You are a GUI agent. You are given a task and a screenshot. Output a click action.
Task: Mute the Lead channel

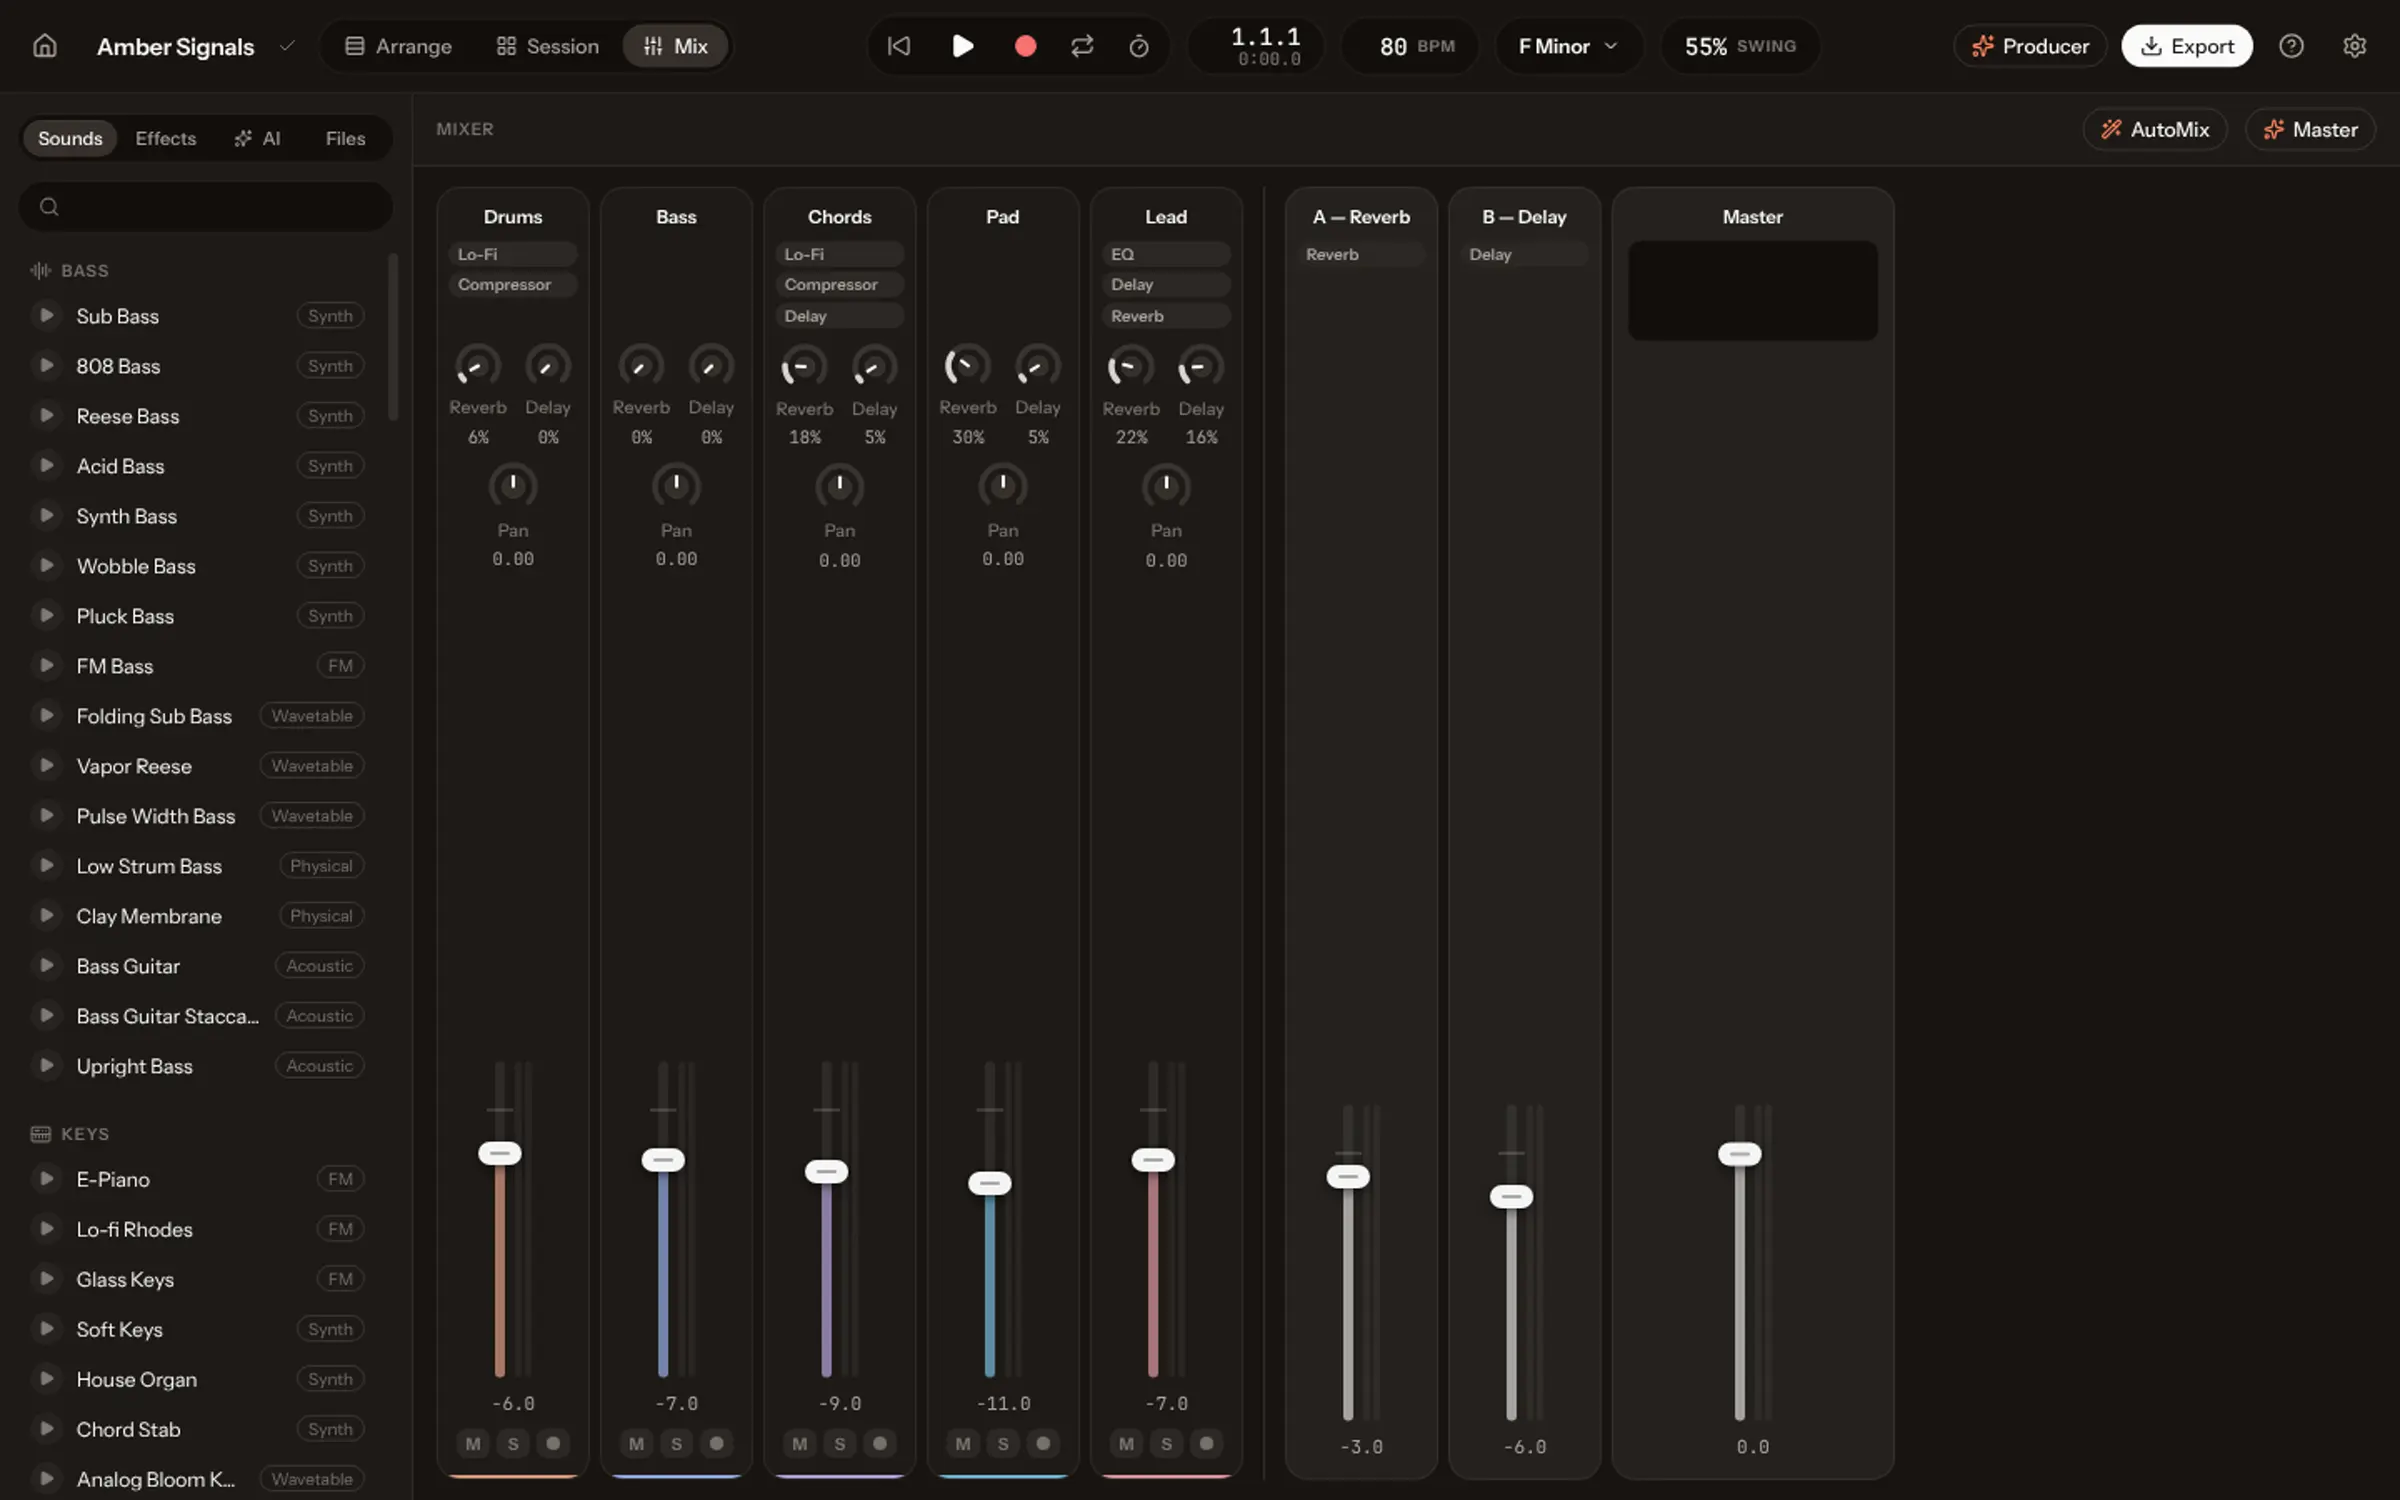point(1126,1443)
